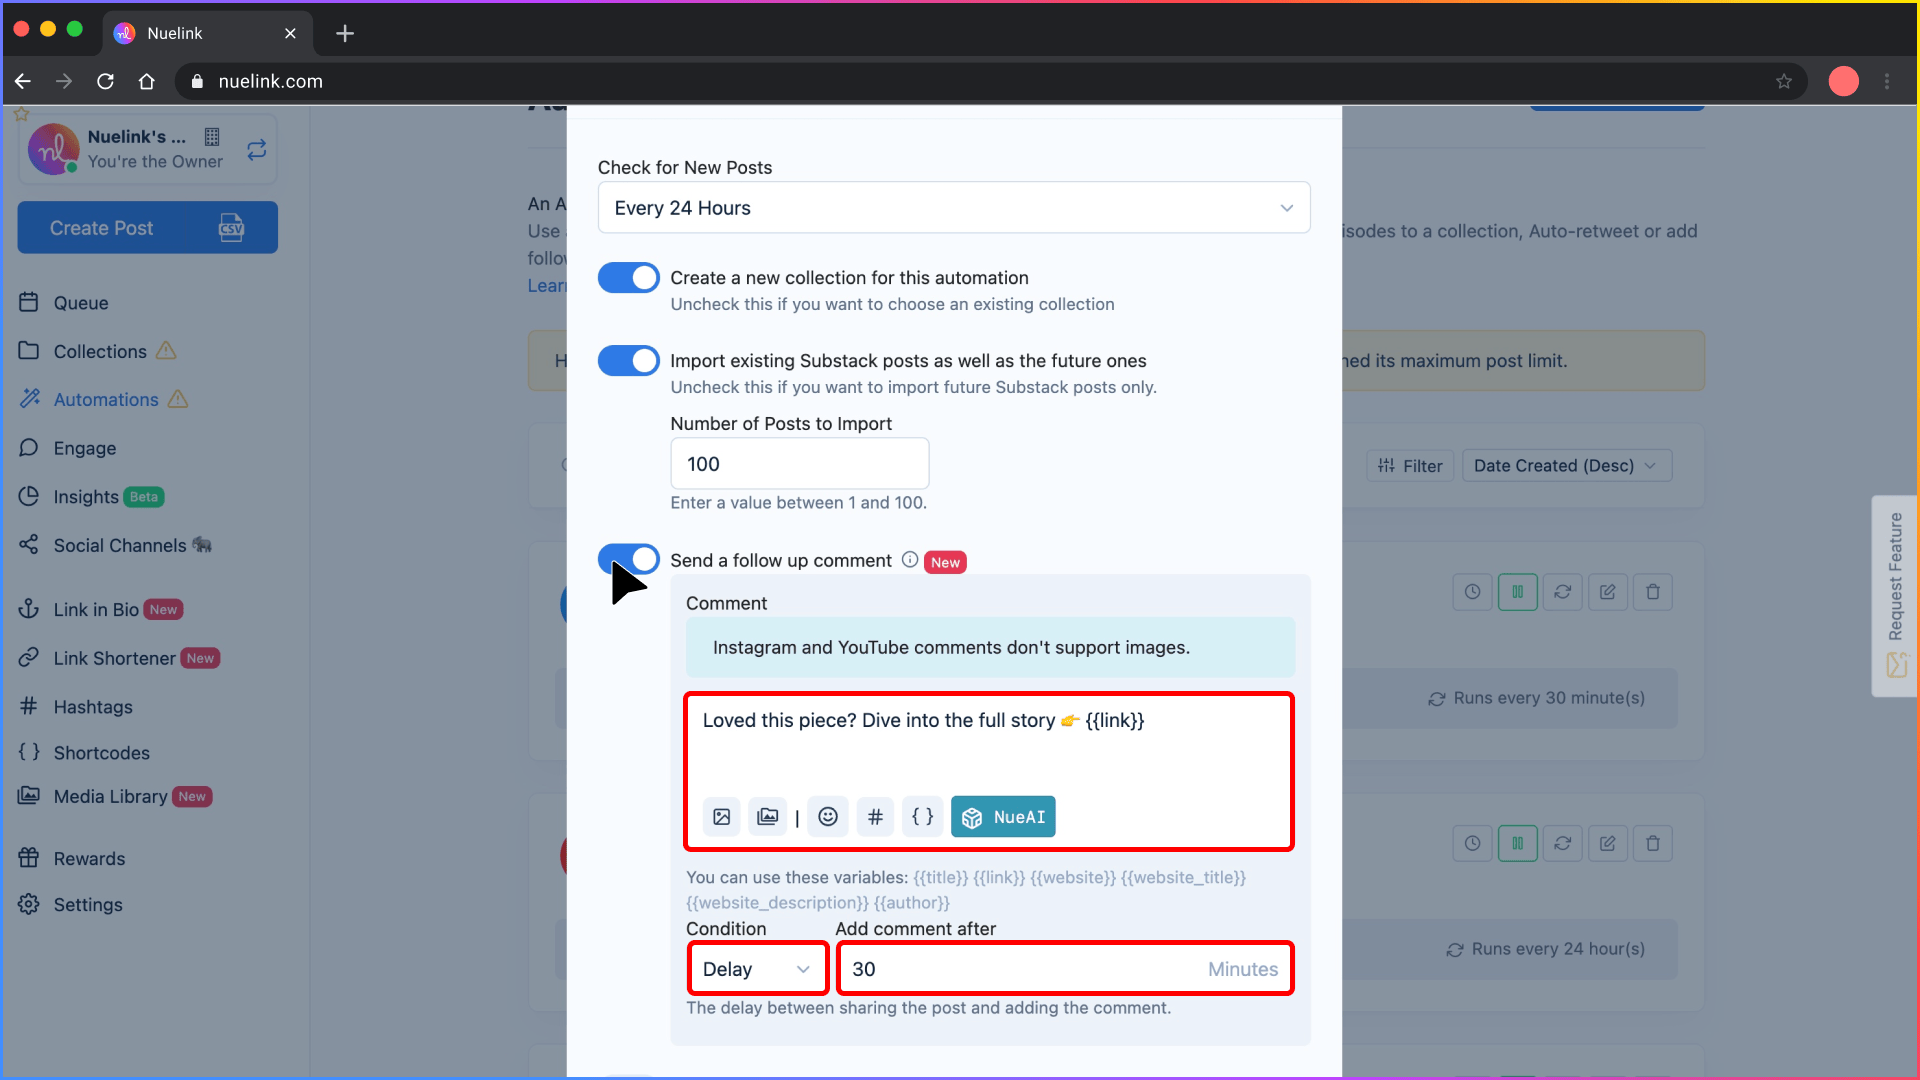Open the browser three-dot menu
The width and height of the screenshot is (1920, 1080).
tap(1887, 81)
